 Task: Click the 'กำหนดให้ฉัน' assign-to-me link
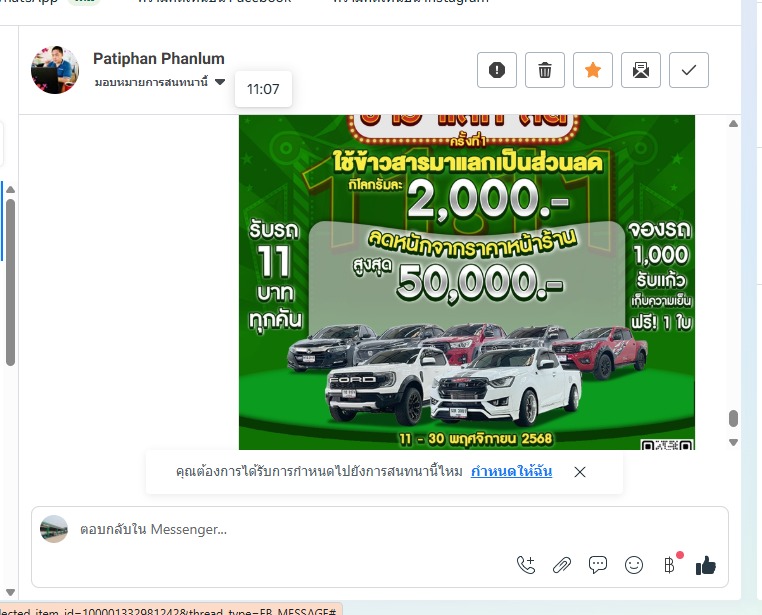tap(511, 471)
